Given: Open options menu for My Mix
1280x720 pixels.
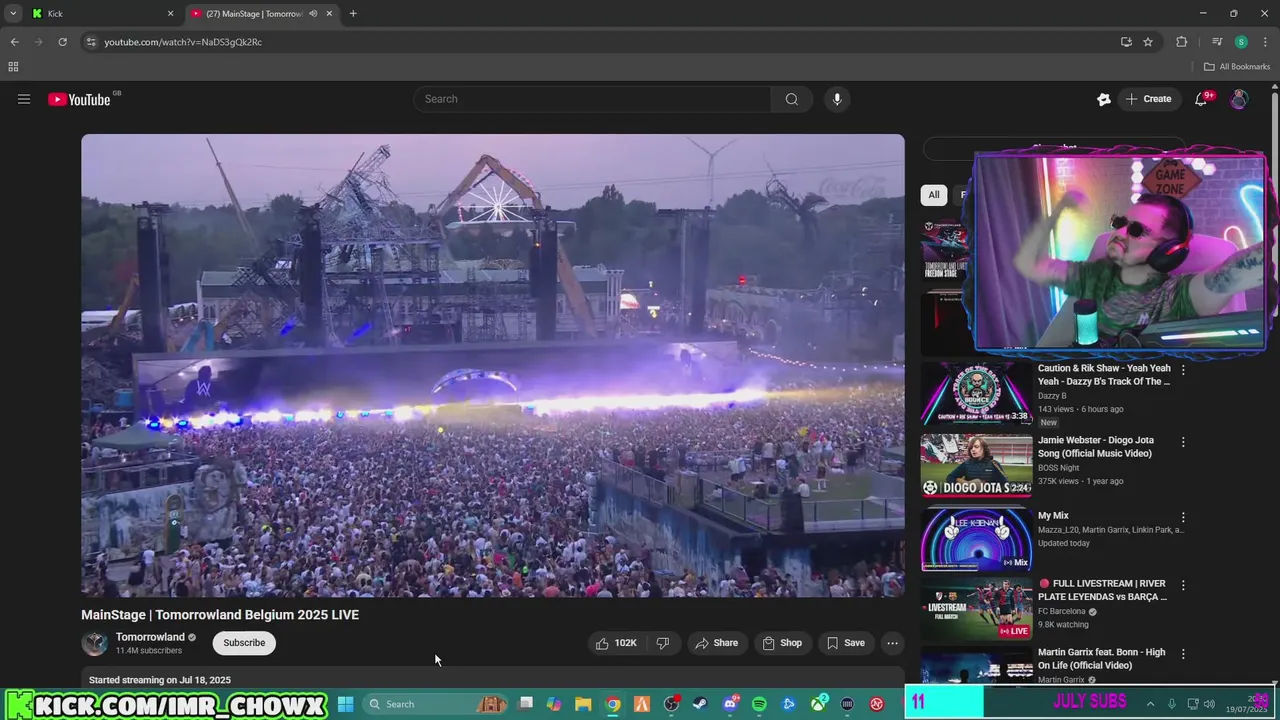Looking at the screenshot, I should pyautogui.click(x=1183, y=518).
